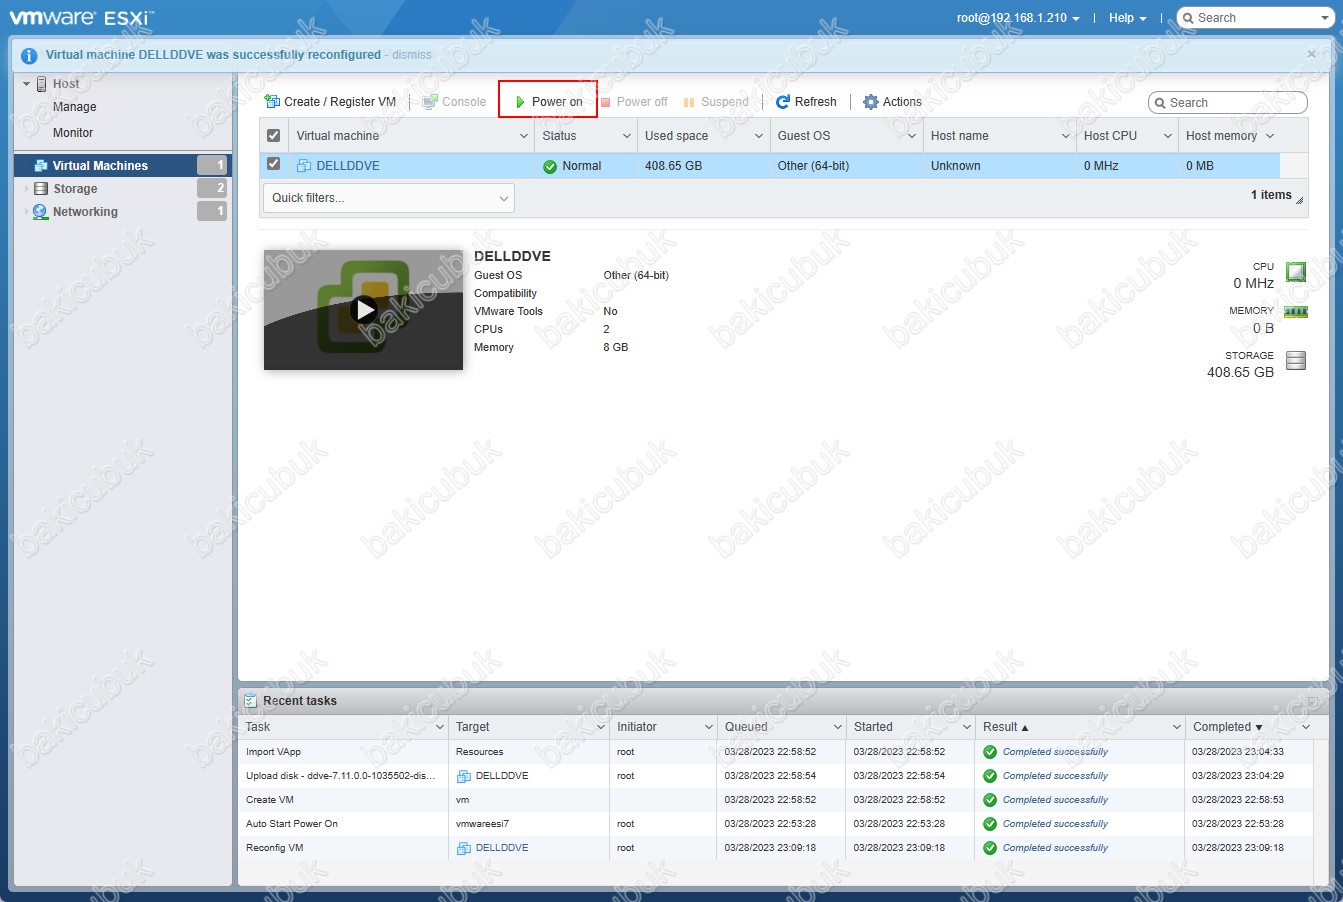This screenshot has height=902, width=1343.
Task: Close the notification banner with X
Action: point(1312,54)
